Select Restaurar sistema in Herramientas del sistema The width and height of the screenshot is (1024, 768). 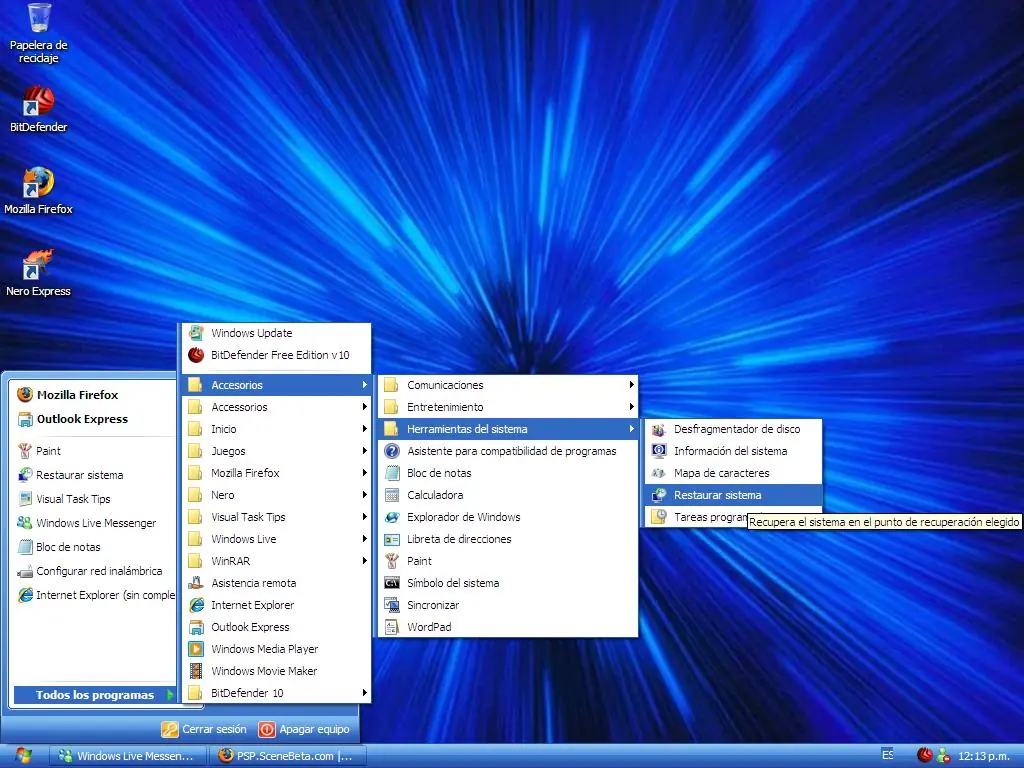point(733,495)
